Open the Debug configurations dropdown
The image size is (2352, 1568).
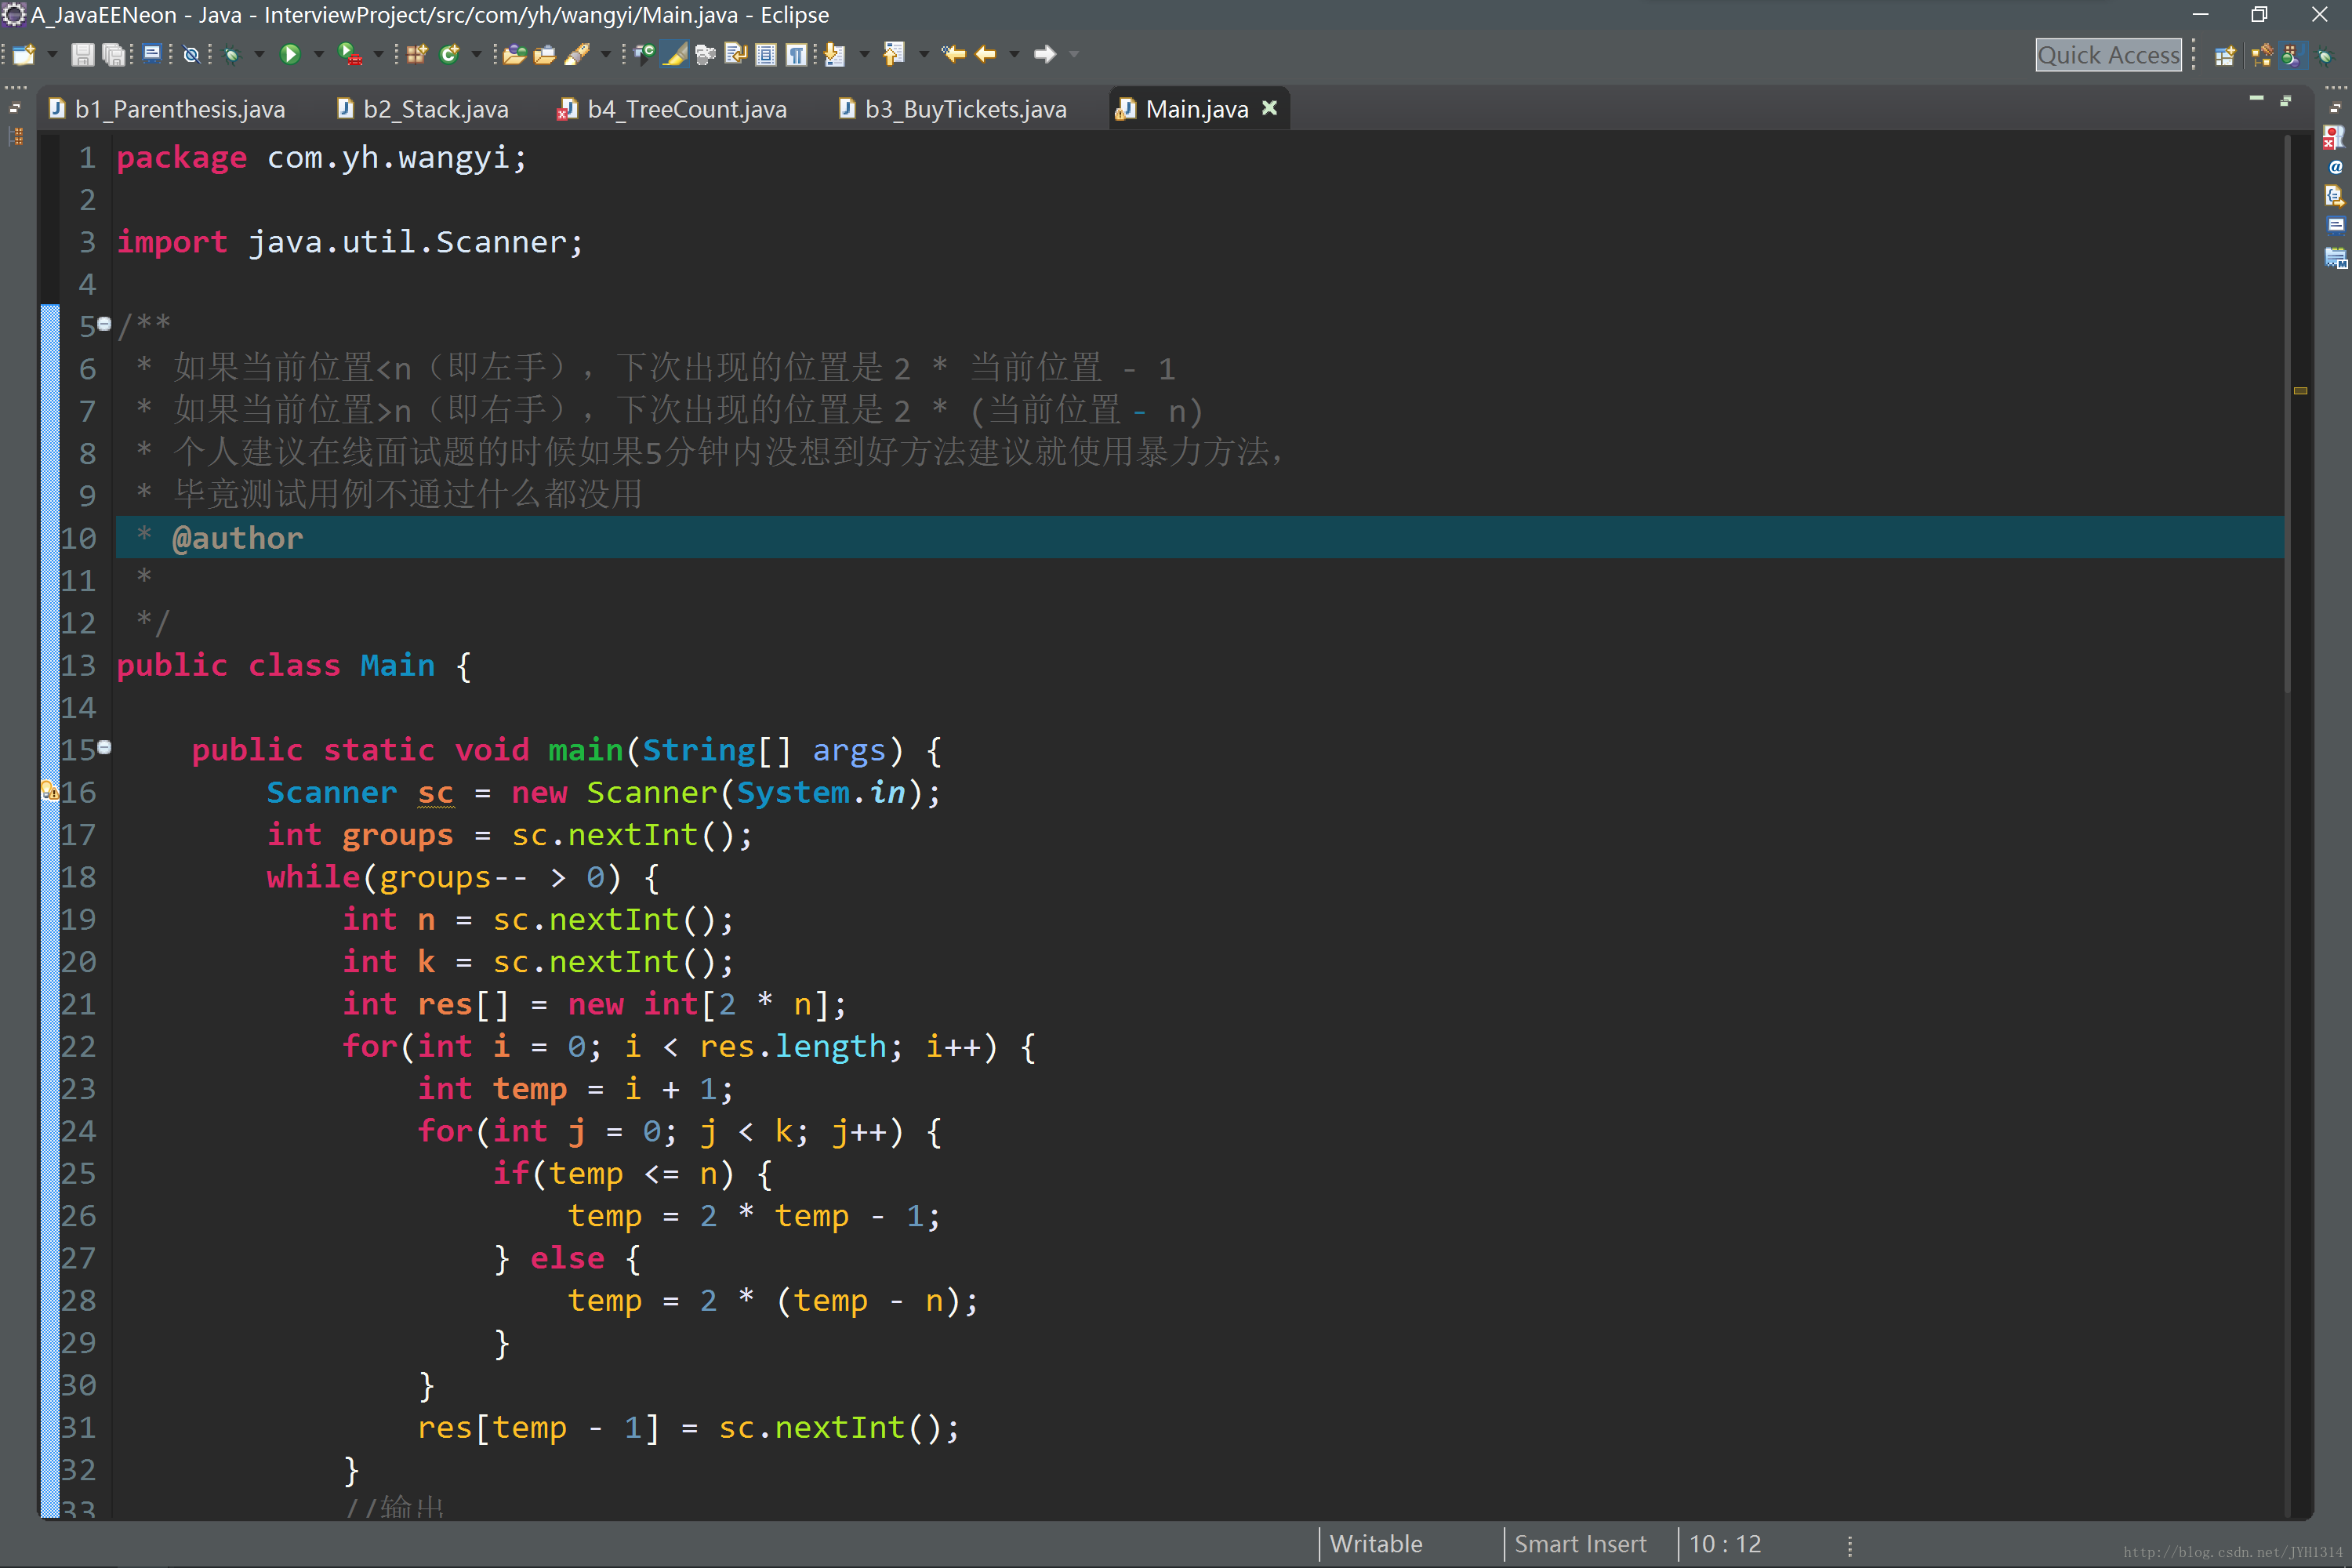click(260, 54)
